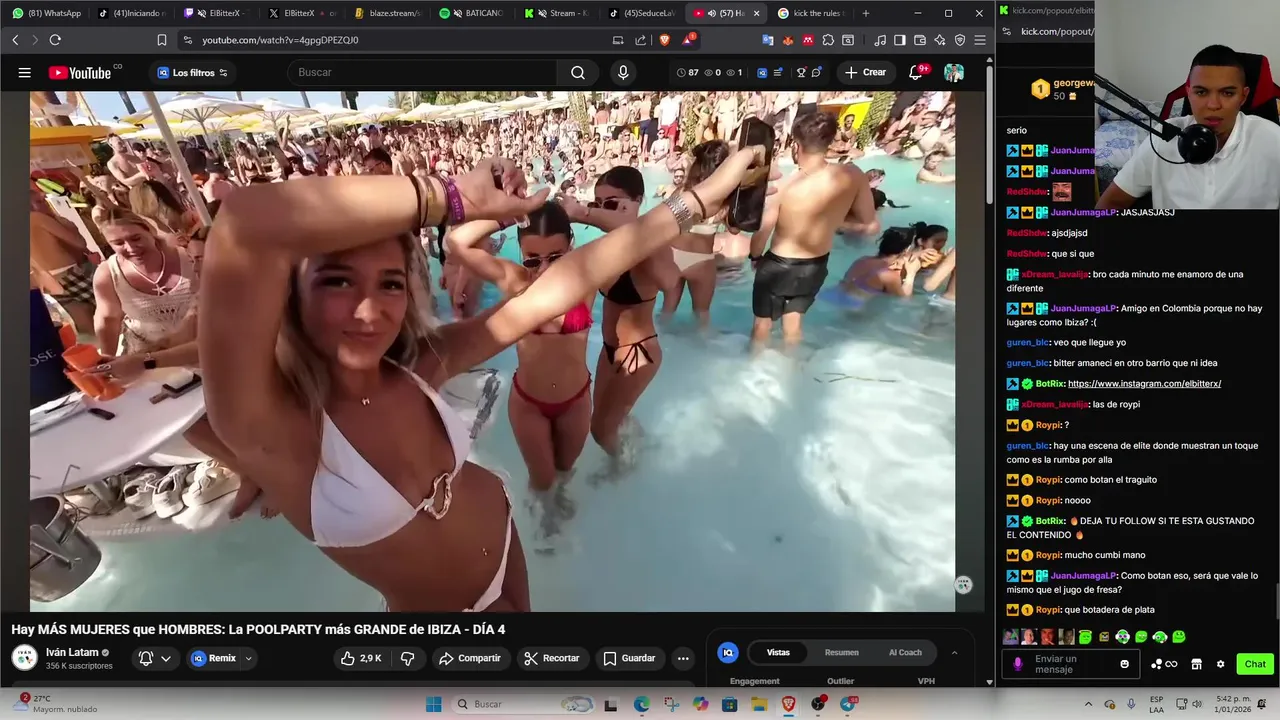
Task: Select the vidIQ 'AI Coach' tab
Action: (x=905, y=652)
